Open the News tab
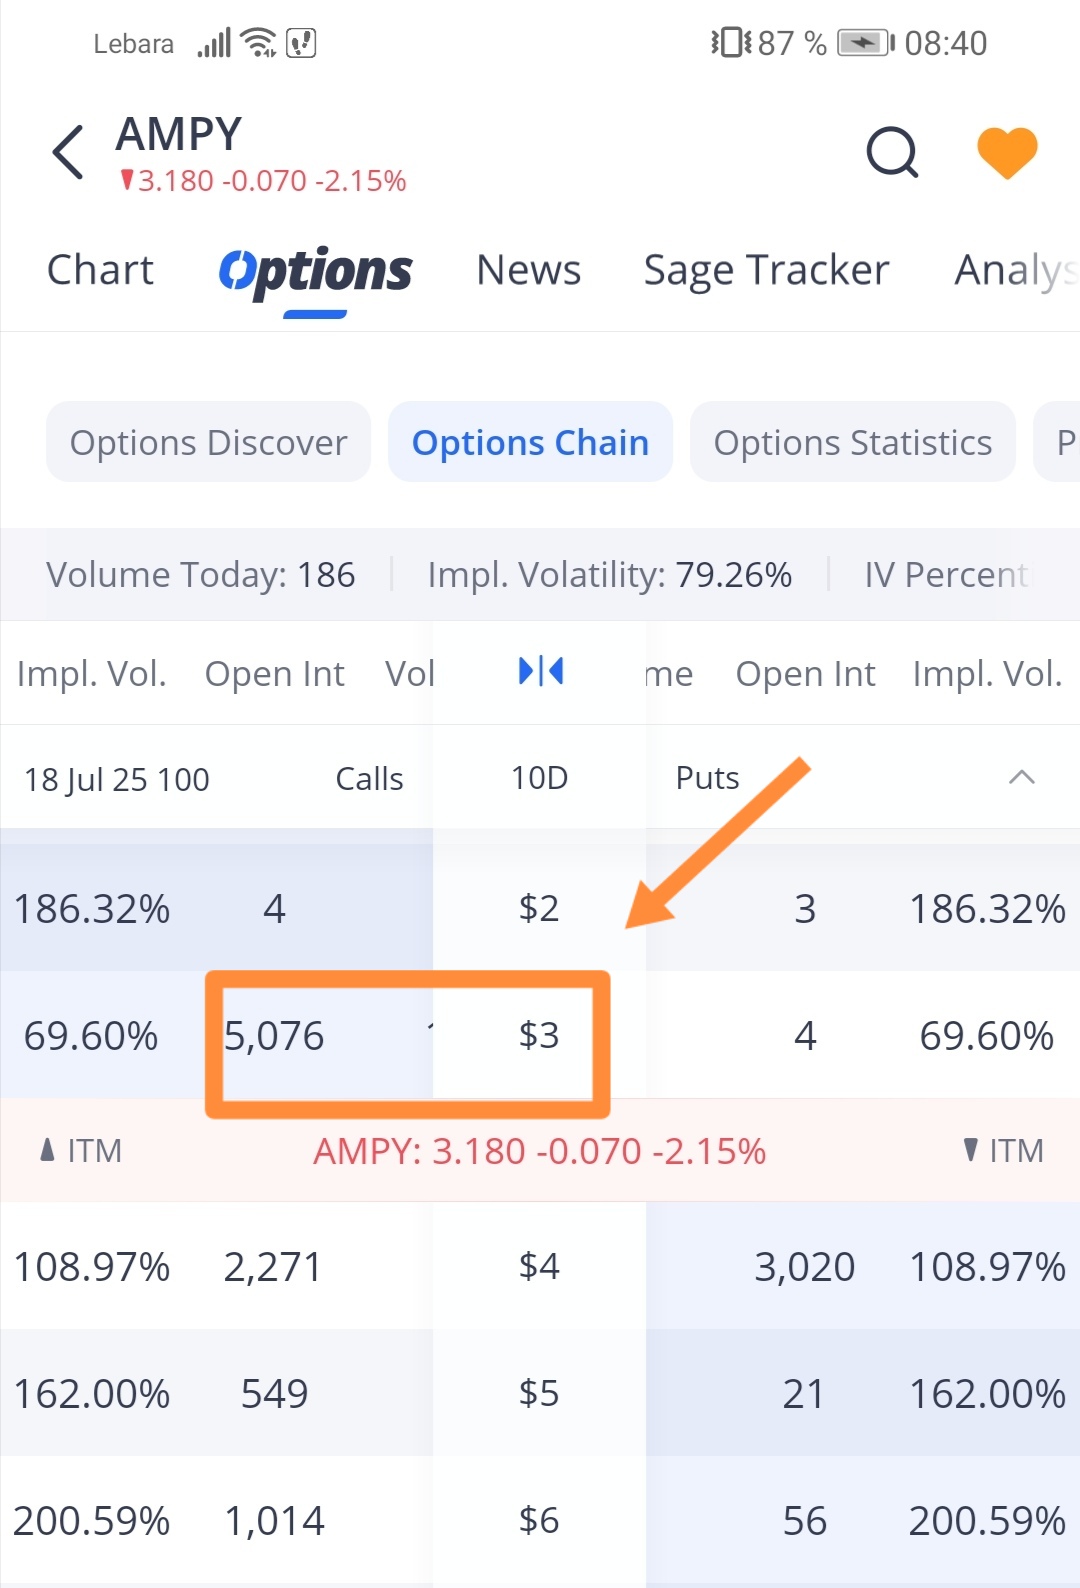The width and height of the screenshot is (1080, 1588). click(x=528, y=270)
